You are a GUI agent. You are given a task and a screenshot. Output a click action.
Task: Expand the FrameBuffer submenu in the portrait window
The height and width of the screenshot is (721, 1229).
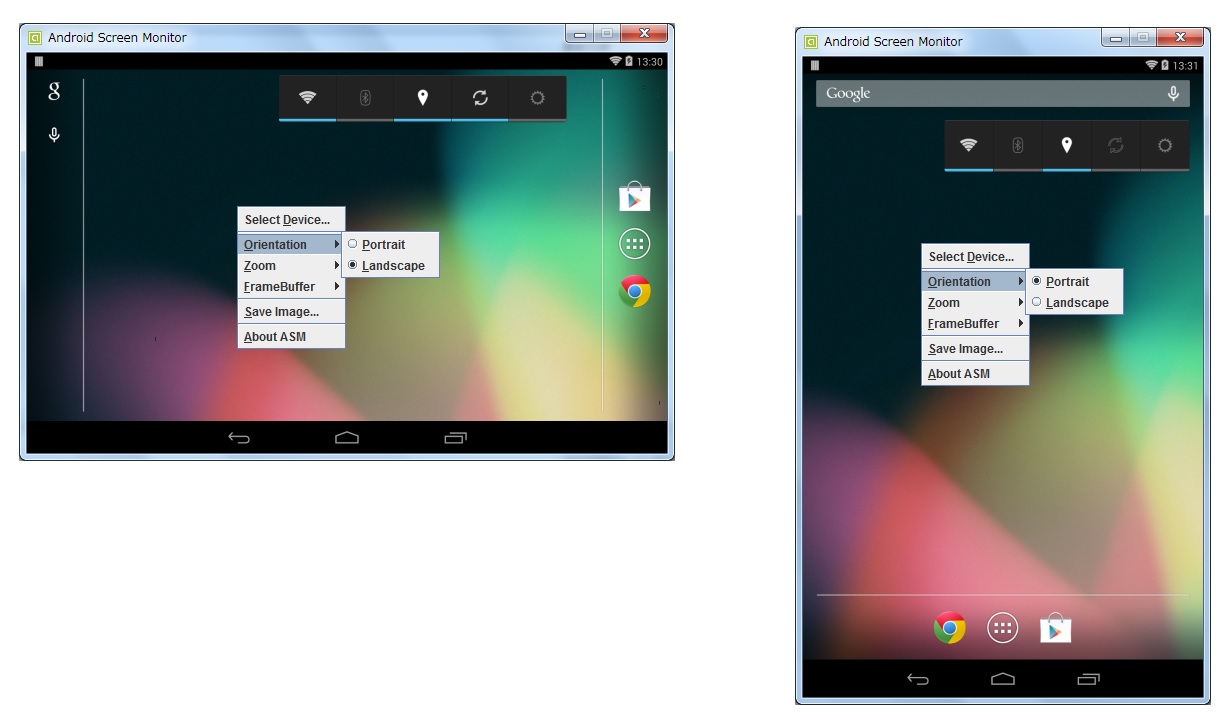[x=975, y=324]
